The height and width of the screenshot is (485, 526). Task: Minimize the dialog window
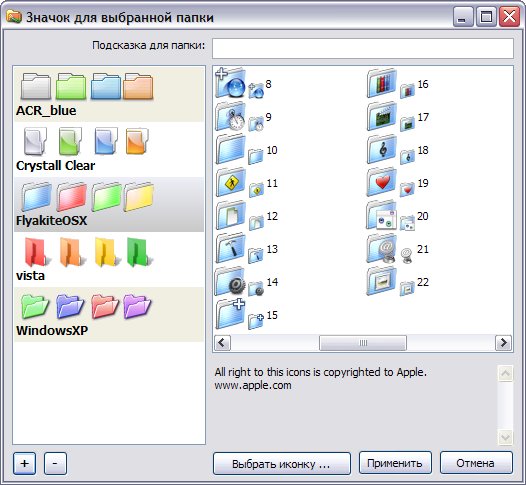[463, 17]
